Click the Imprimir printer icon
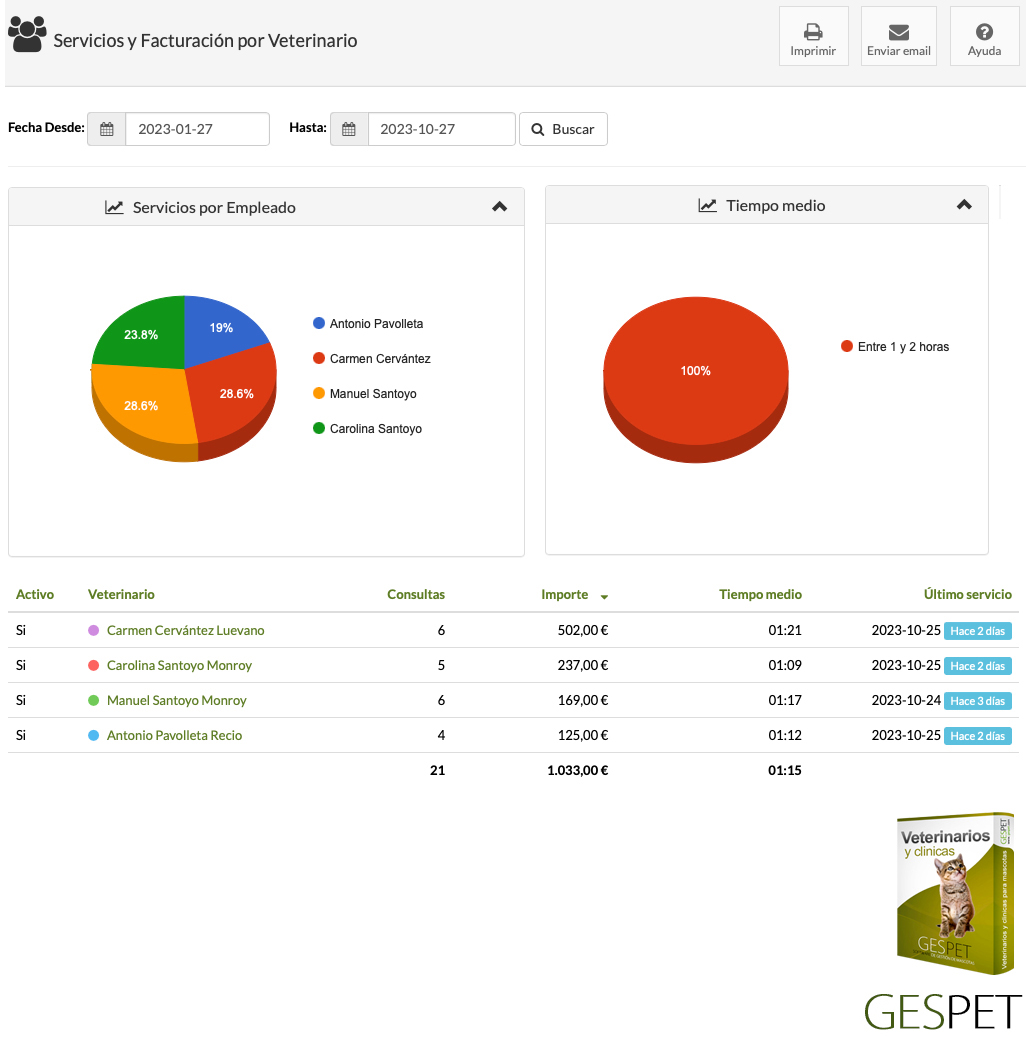 pyautogui.click(x=813, y=31)
